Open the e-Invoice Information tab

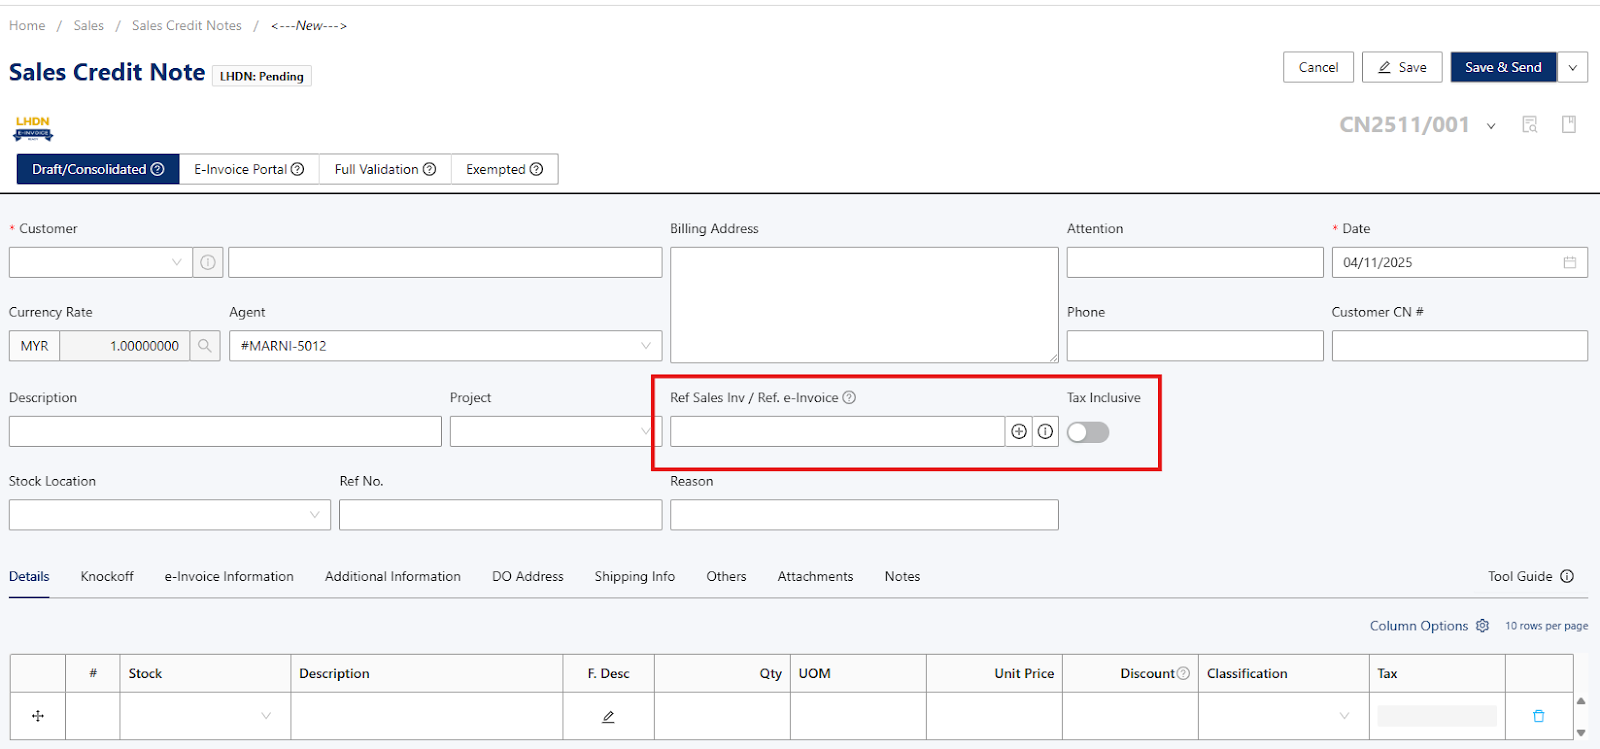[x=229, y=576]
